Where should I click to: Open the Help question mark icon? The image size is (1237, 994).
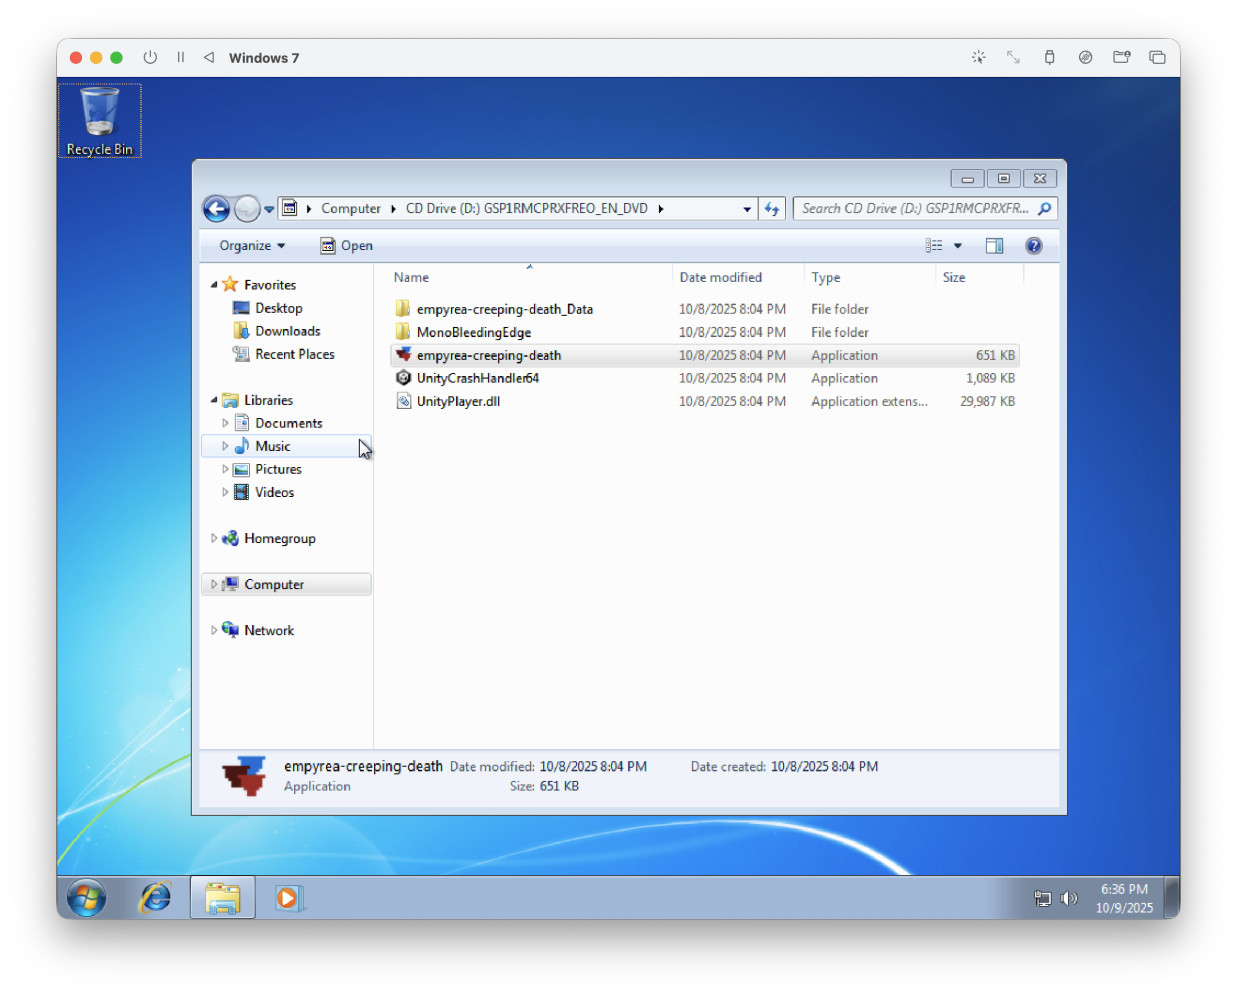pos(1034,246)
